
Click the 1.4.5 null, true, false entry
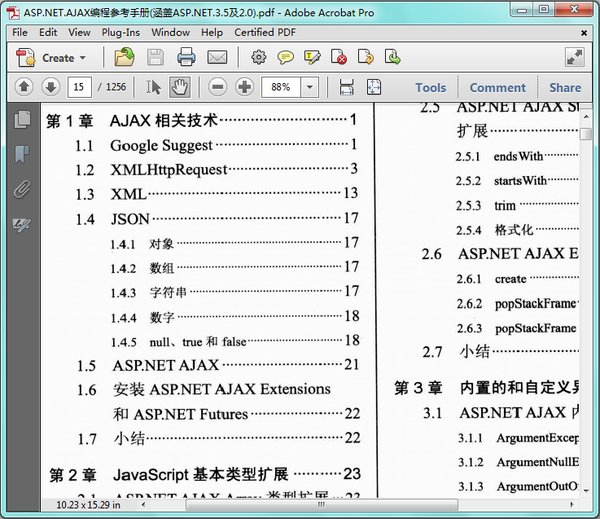click(x=235, y=341)
